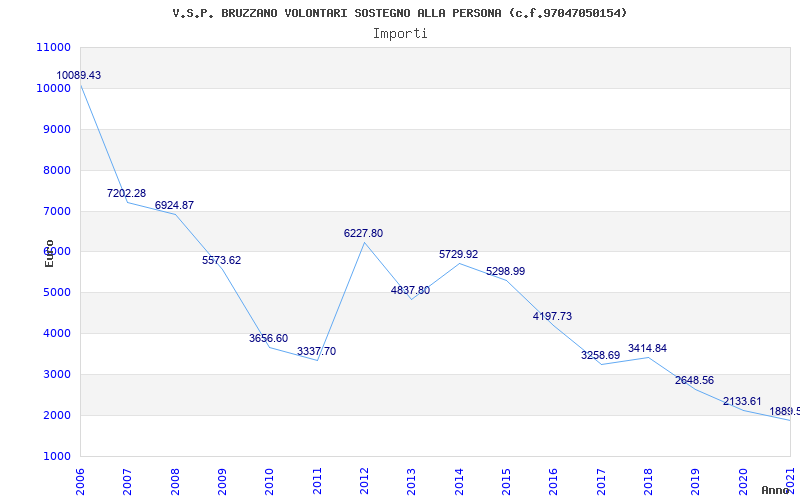
Task: Click the 7000 y-axis tick label
Action: pos(57,211)
